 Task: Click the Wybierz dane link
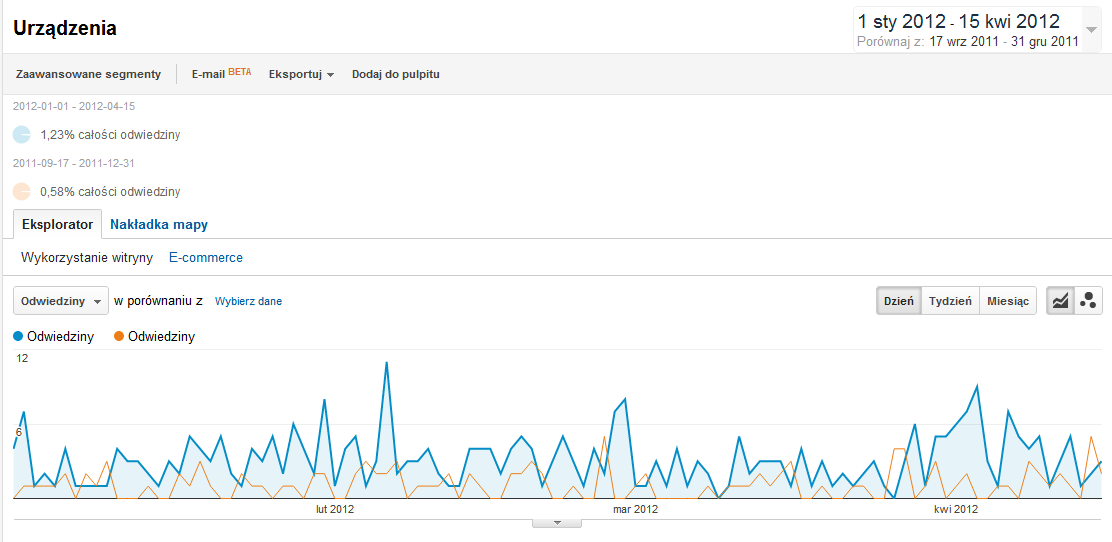(x=248, y=301)
